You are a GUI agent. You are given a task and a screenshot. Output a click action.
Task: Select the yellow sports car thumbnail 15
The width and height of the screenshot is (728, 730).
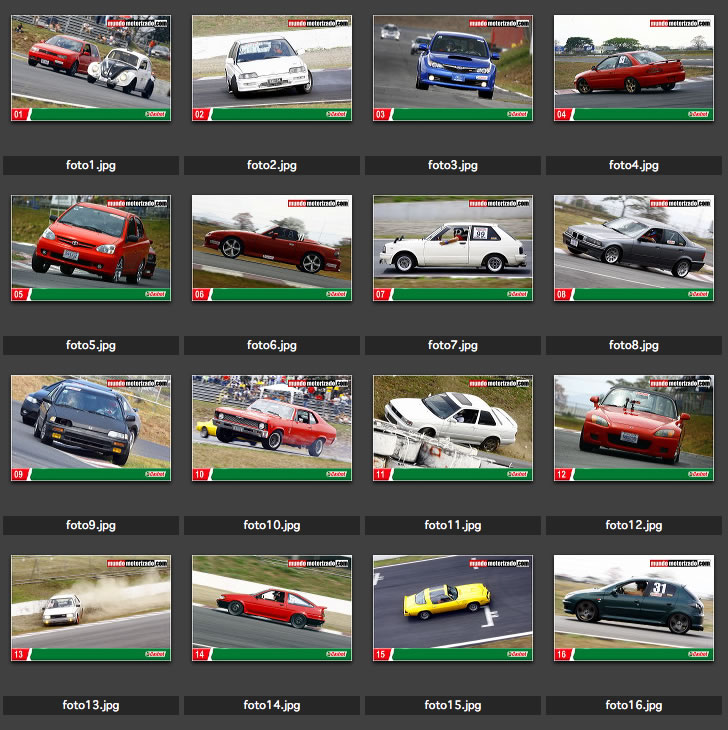tap(453, 608)
